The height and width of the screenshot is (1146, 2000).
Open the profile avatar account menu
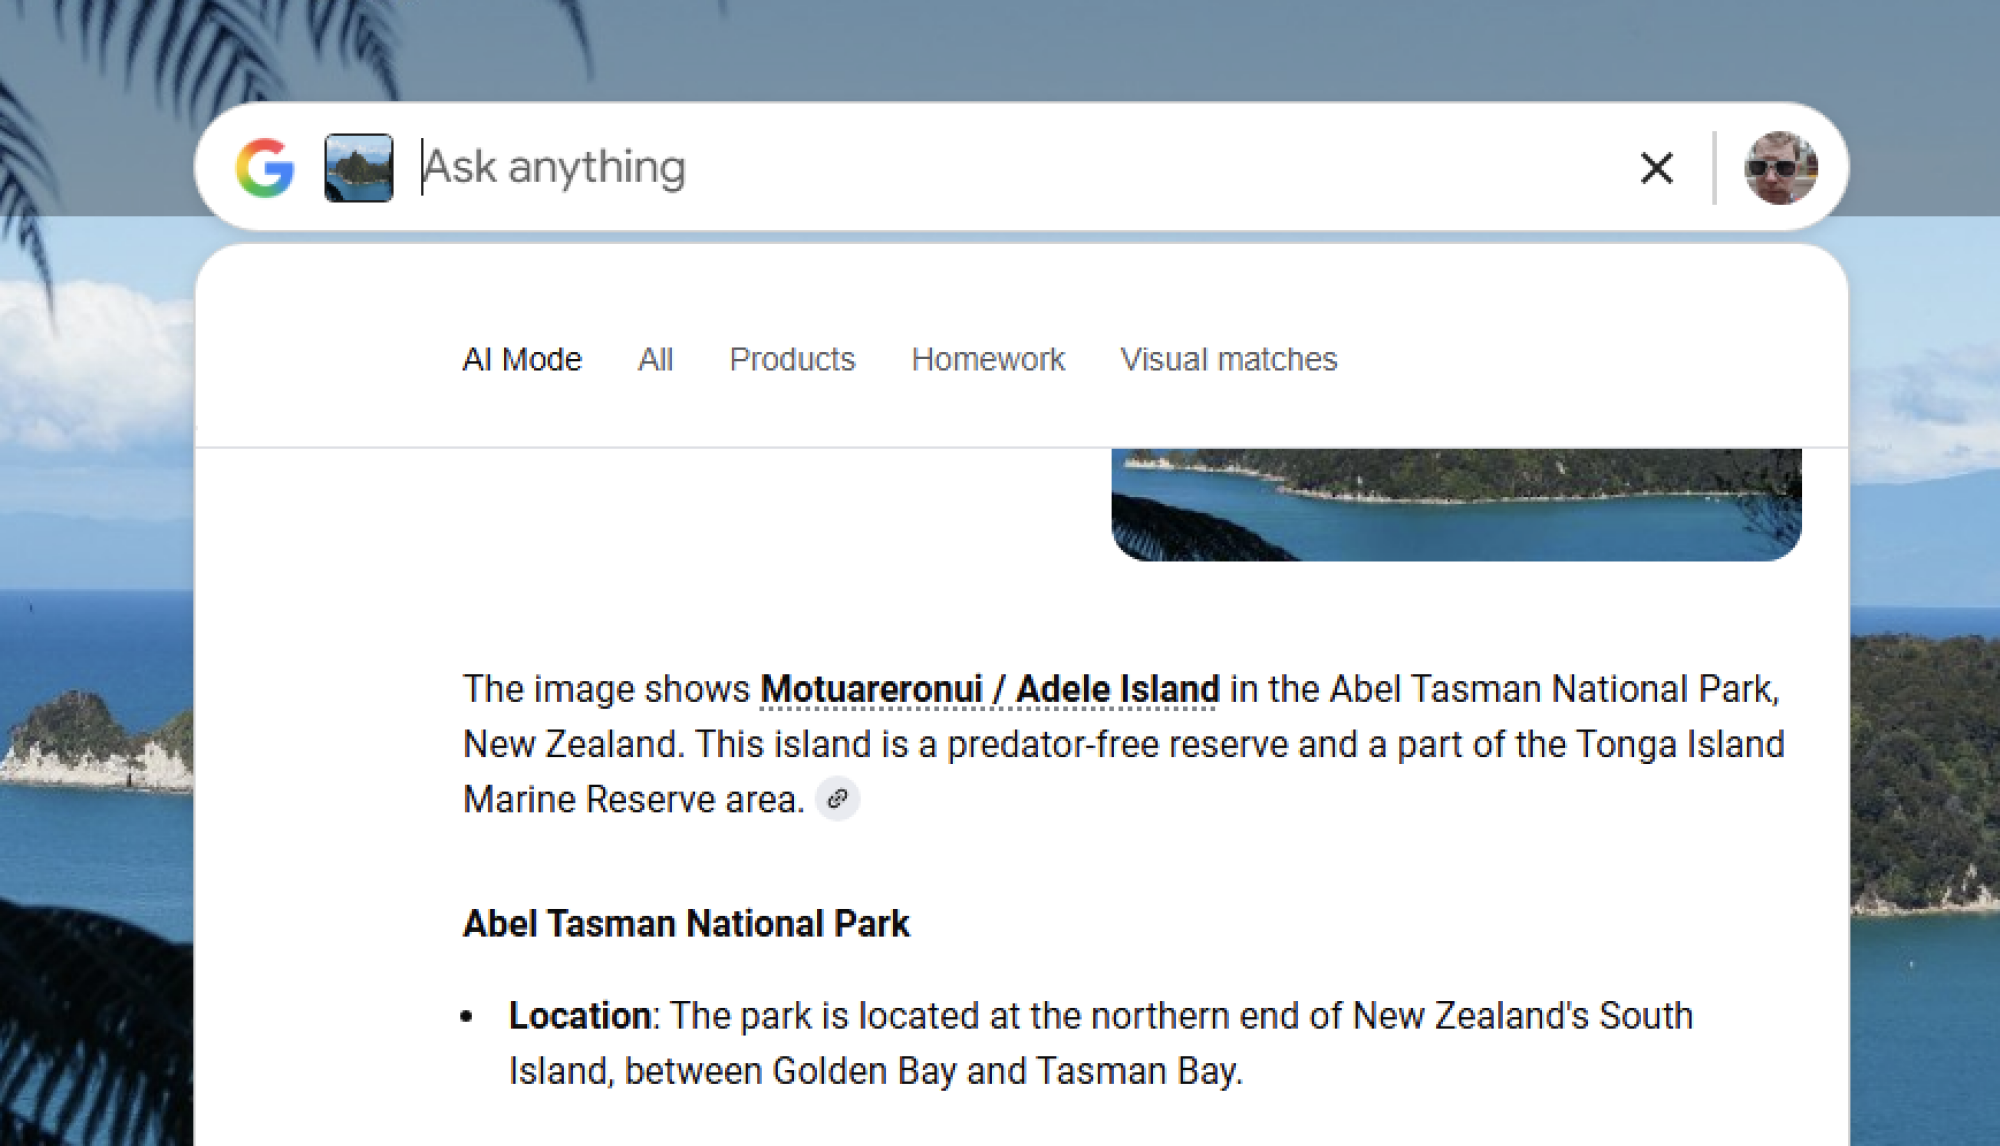tap(1781, 167)
